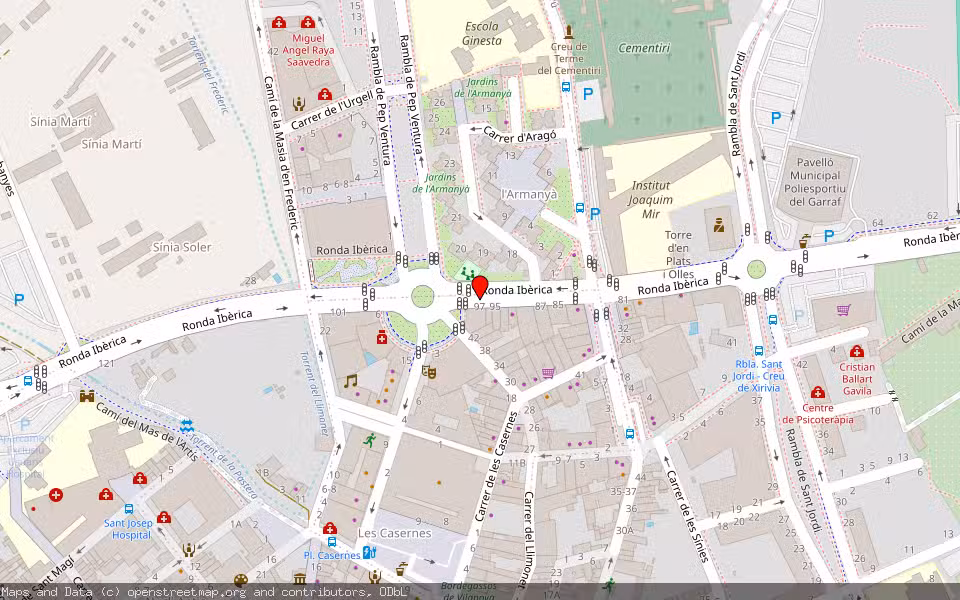Image resolution: width=960 pixels, height=600 pixels.
Task: Select the parking icon beside the Cementiri
Action: 588,94
